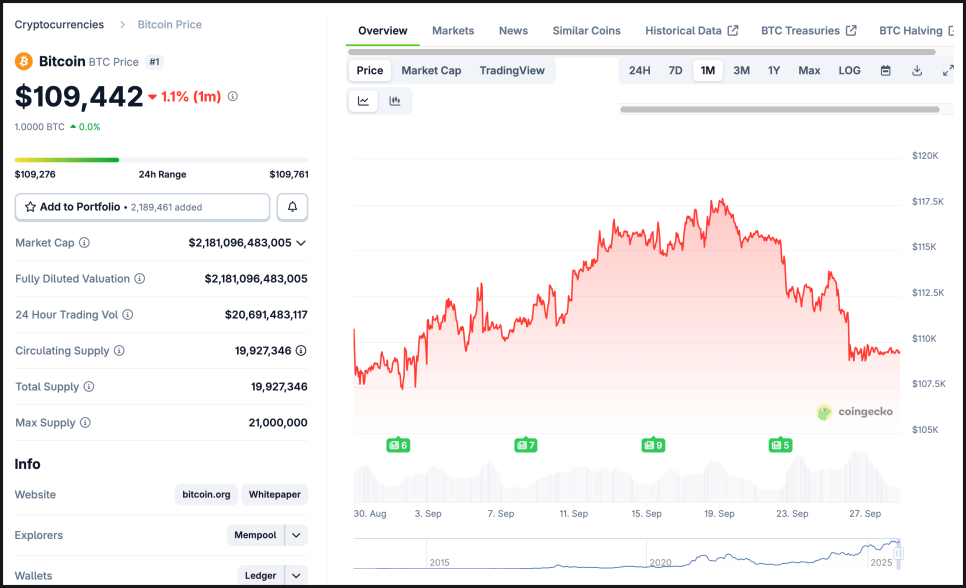The width and height of the screenshot is (966, 588).
Task: Expand the Wallets dropdown arrow
Action: point(296,576)
